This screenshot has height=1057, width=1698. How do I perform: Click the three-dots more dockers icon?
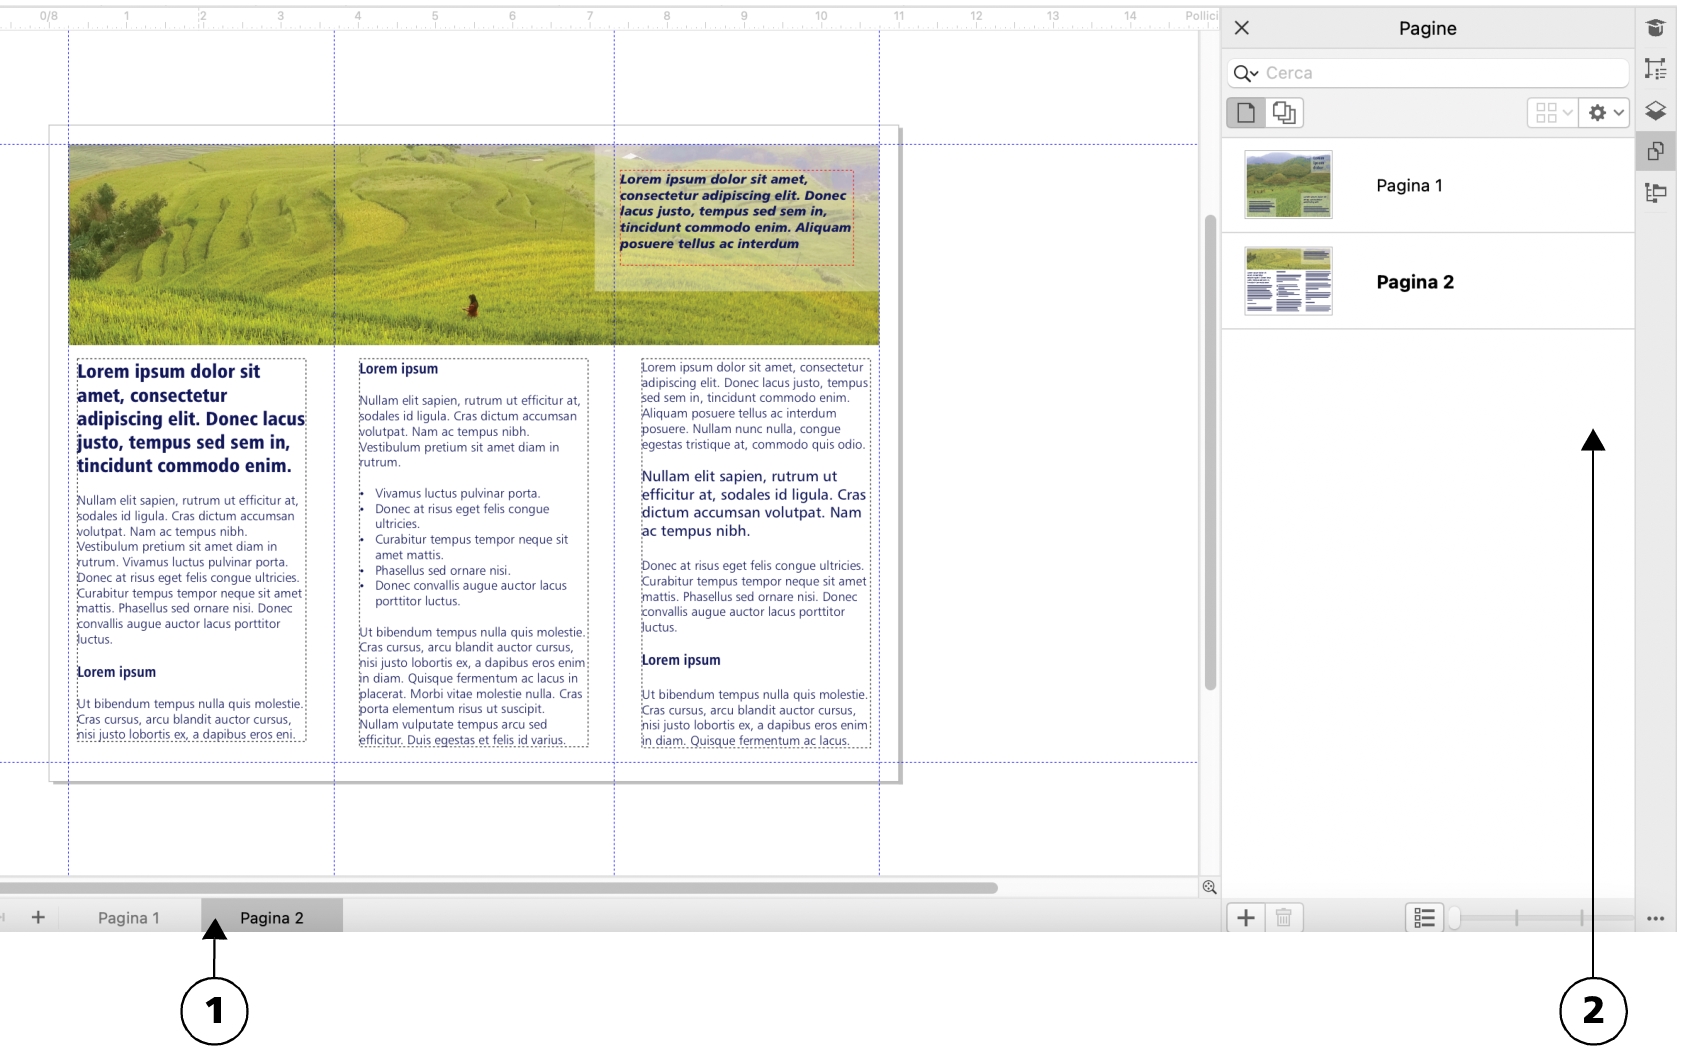(x=1655, y=919)
